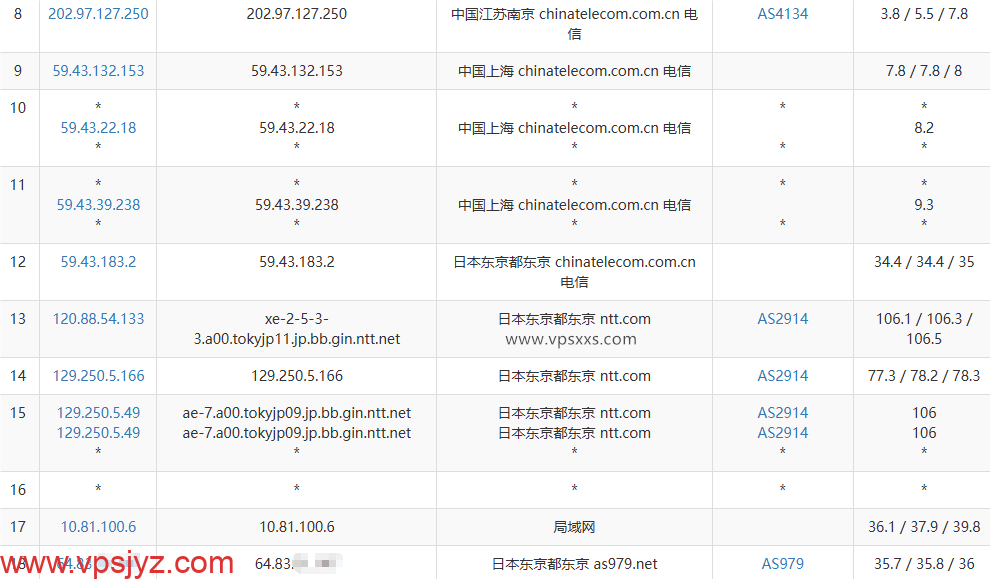The image size is (990, 579).
Task: Click location 日本东京都东京 chinatelecom.com.cn 电信 in hop 12
Action: 575,272
